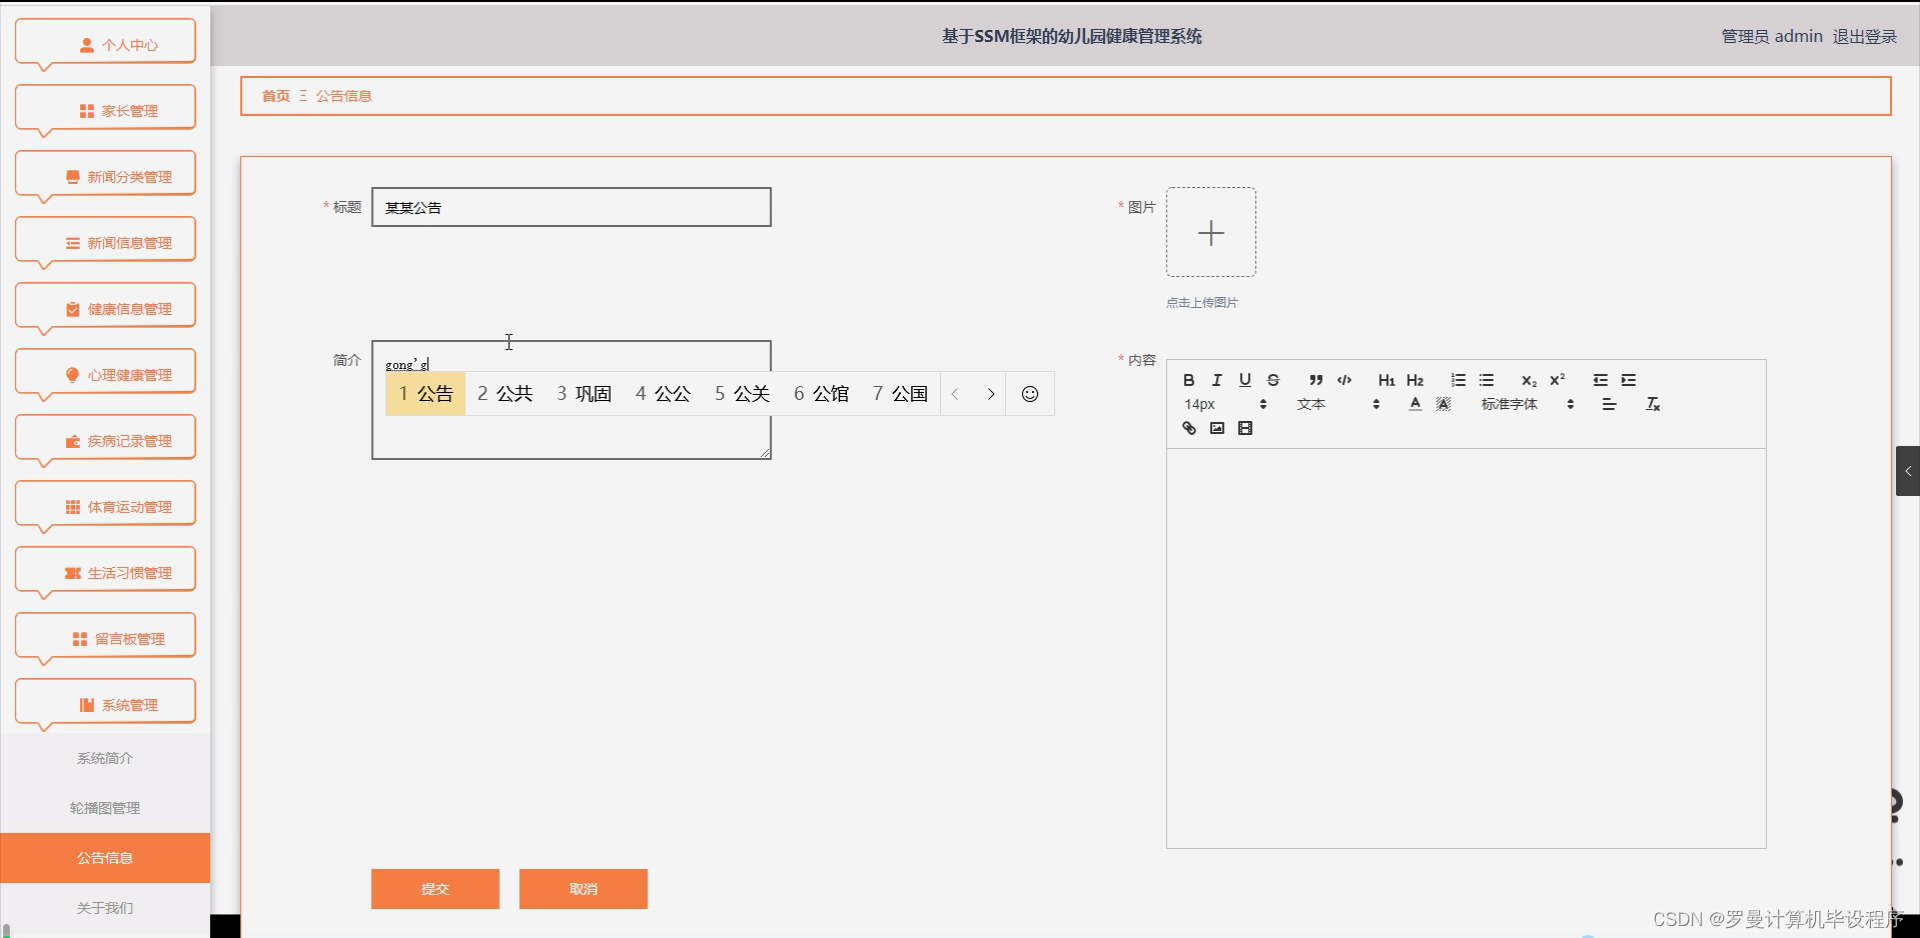Insert a hyperlink using the link icon

(1188, 428)
